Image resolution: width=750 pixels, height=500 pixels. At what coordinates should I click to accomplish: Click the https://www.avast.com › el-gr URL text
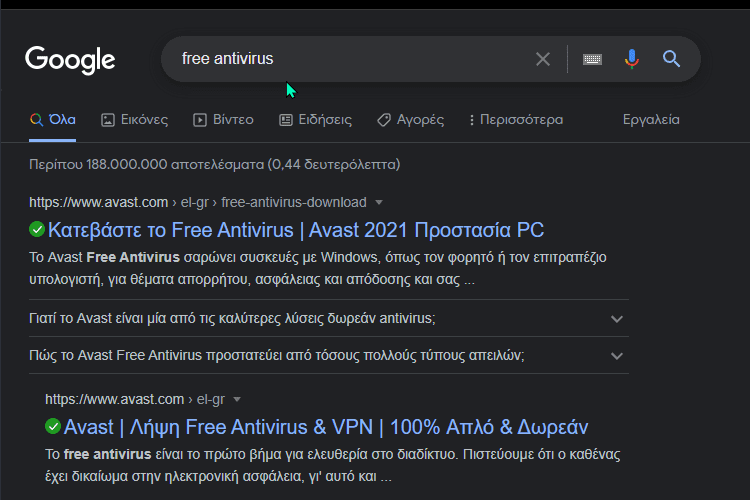134,399
